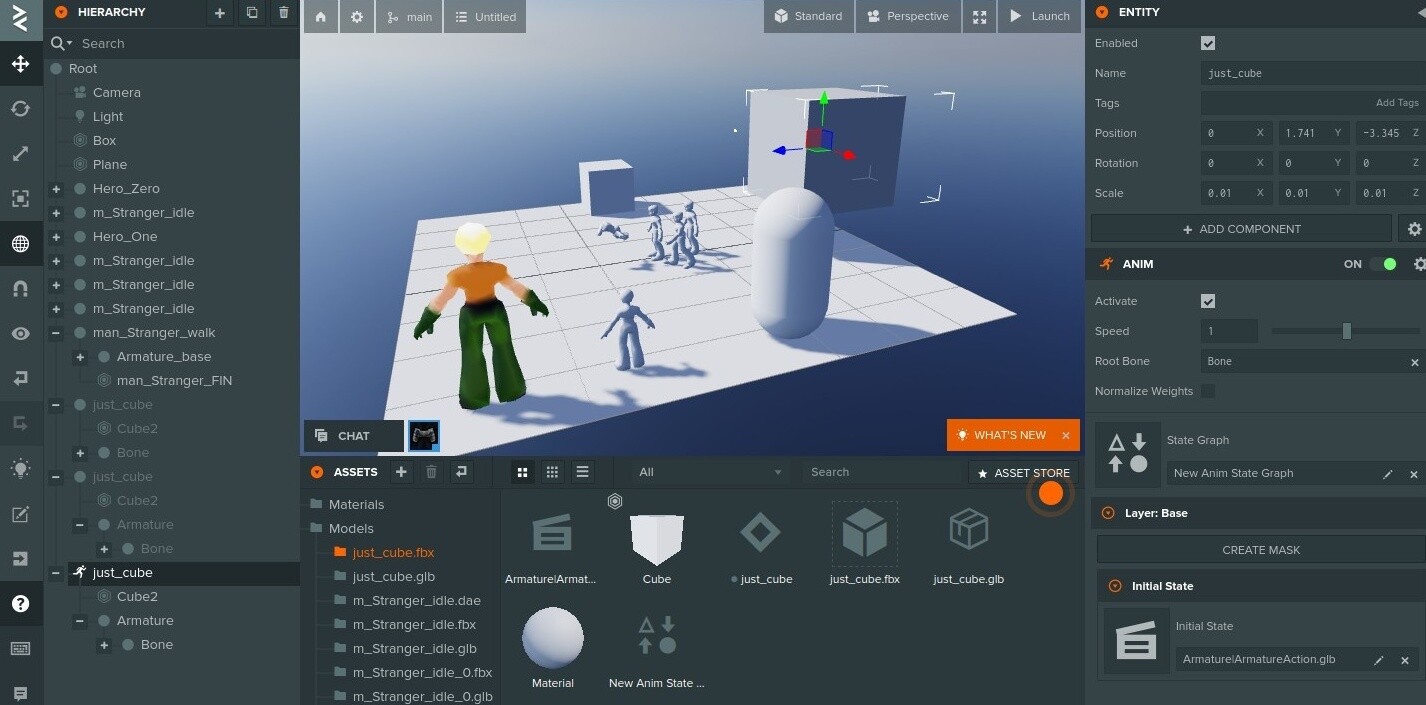
Task: Select the Rotate gizmo tool
Action: [20, 109]
